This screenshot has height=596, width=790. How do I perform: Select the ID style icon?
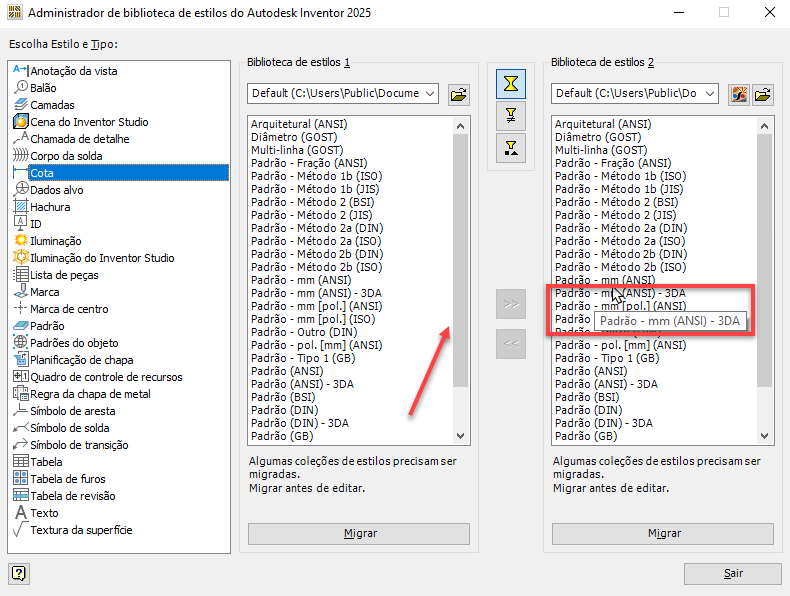tap(21, 224)
